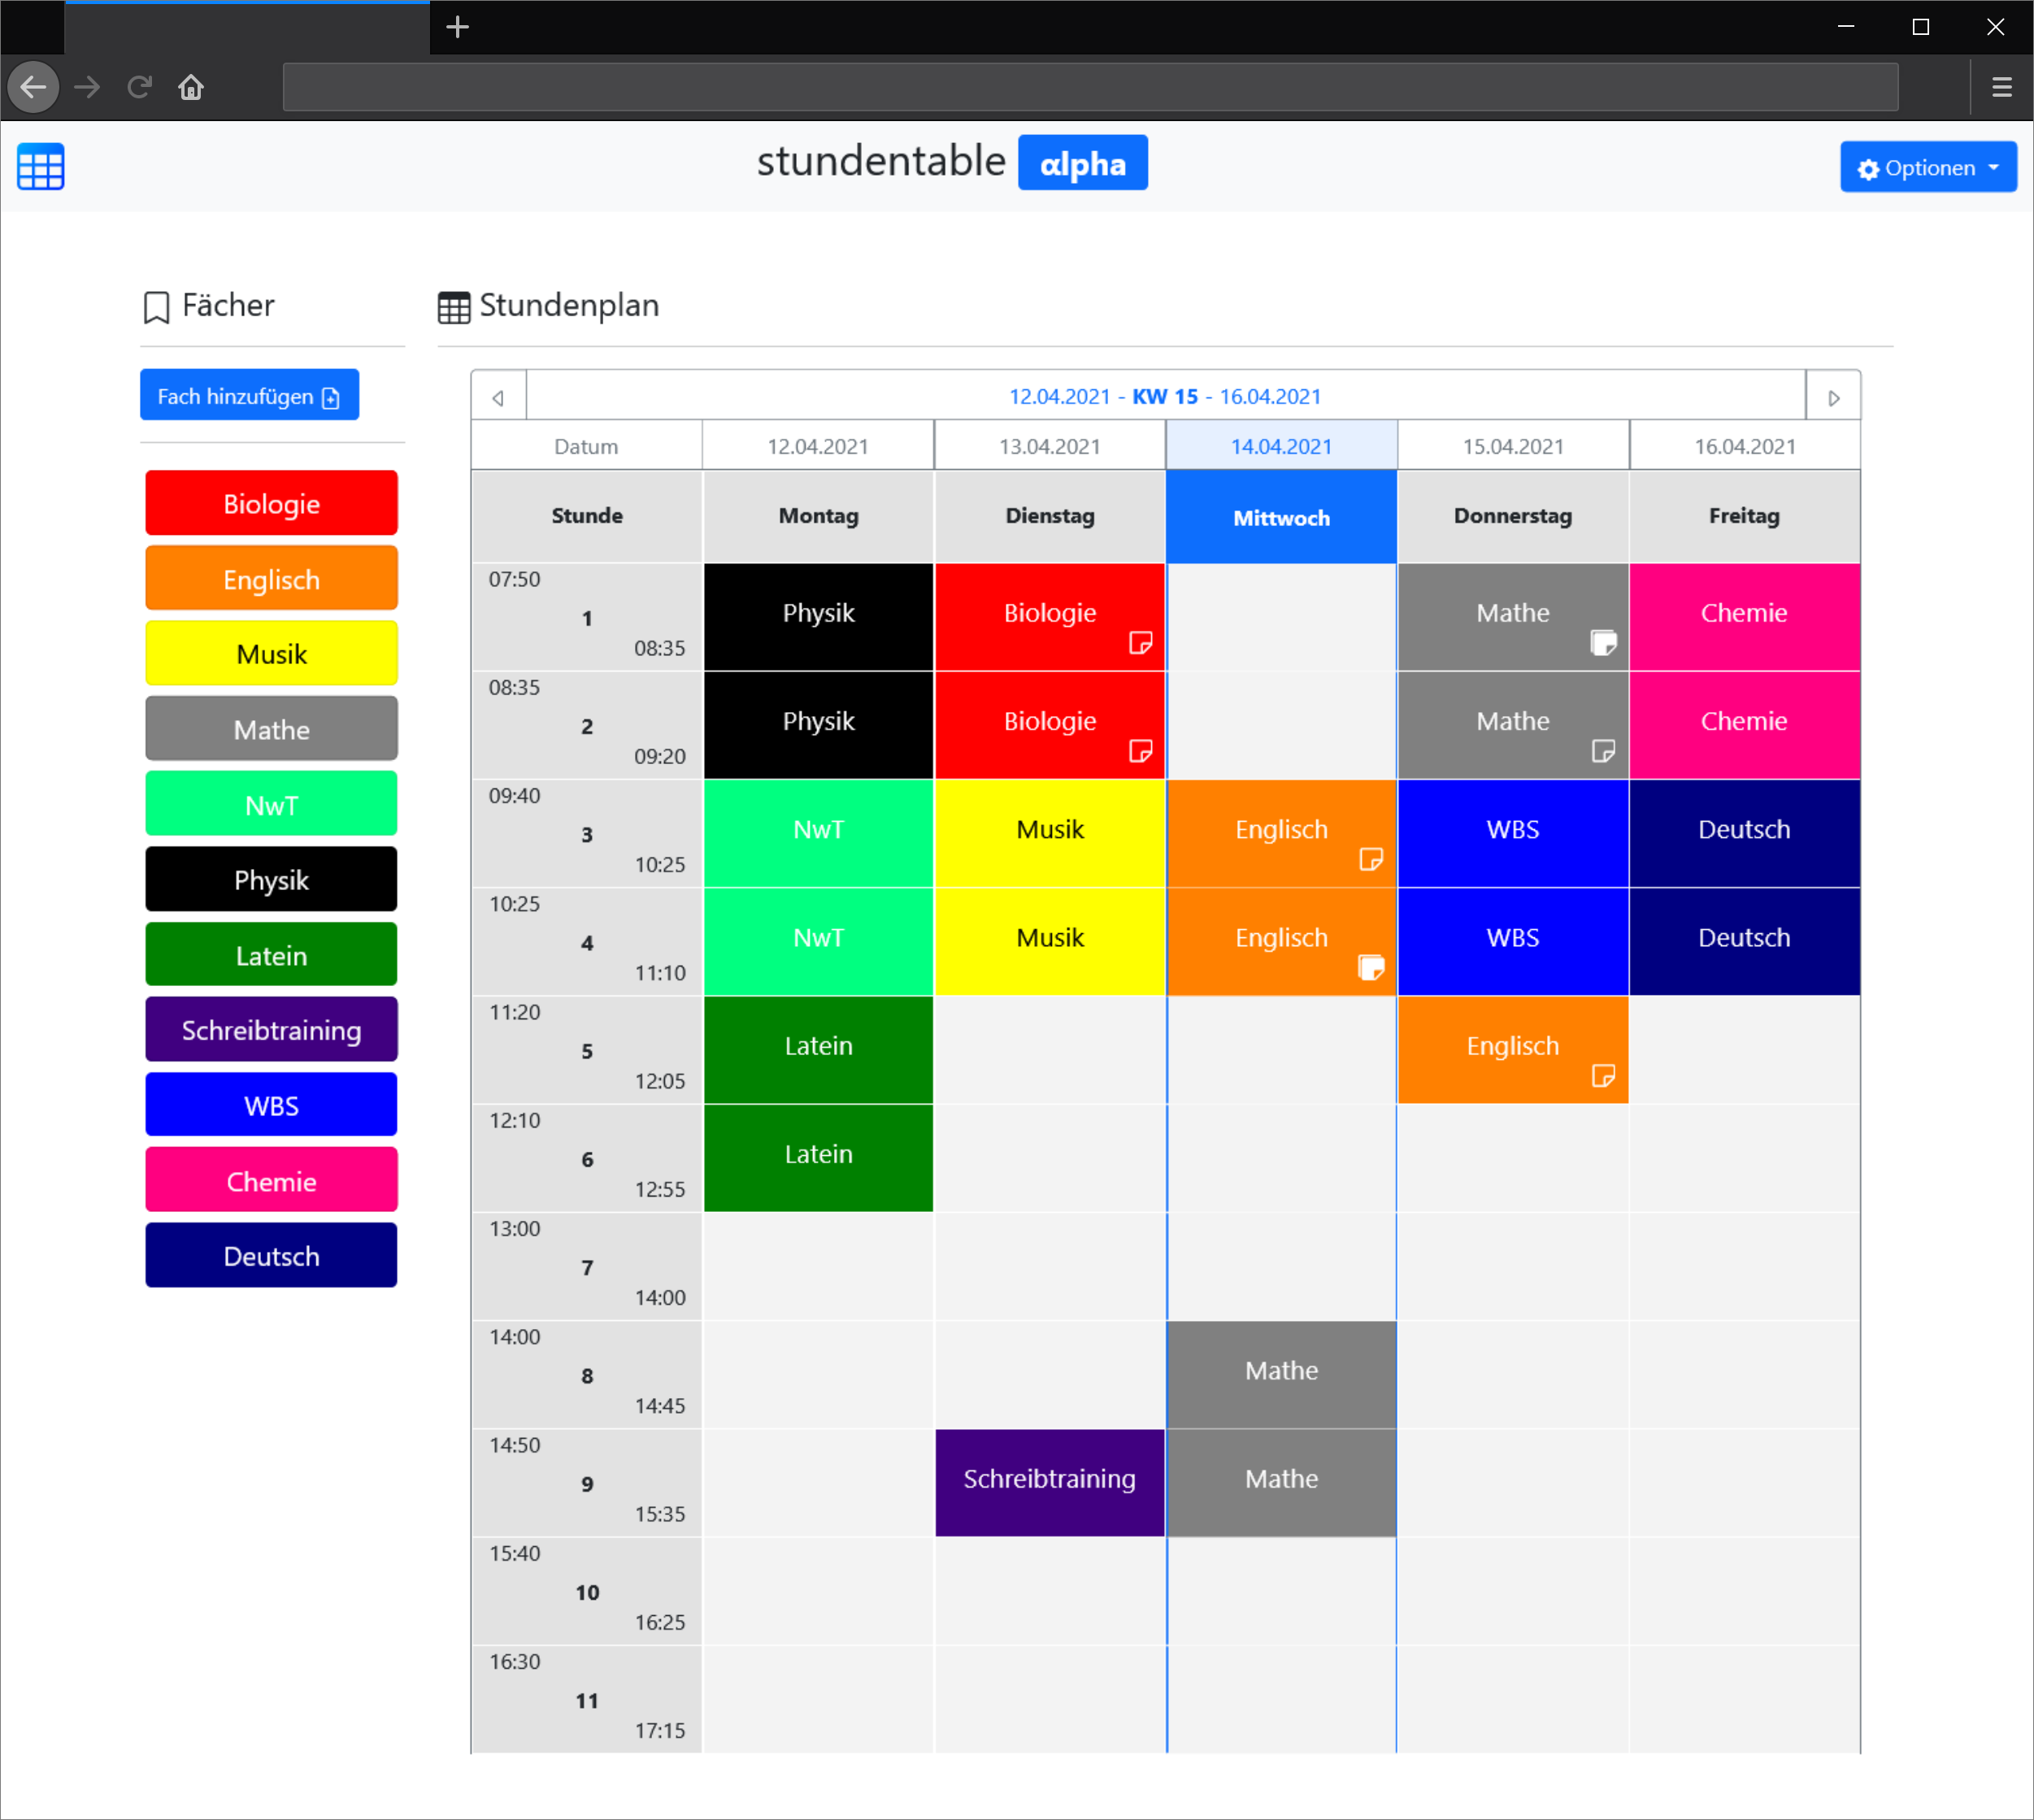Go to the previous week with the left arrow
This screenshot has height=1820, width=2034.
click(x=498, y=397)
